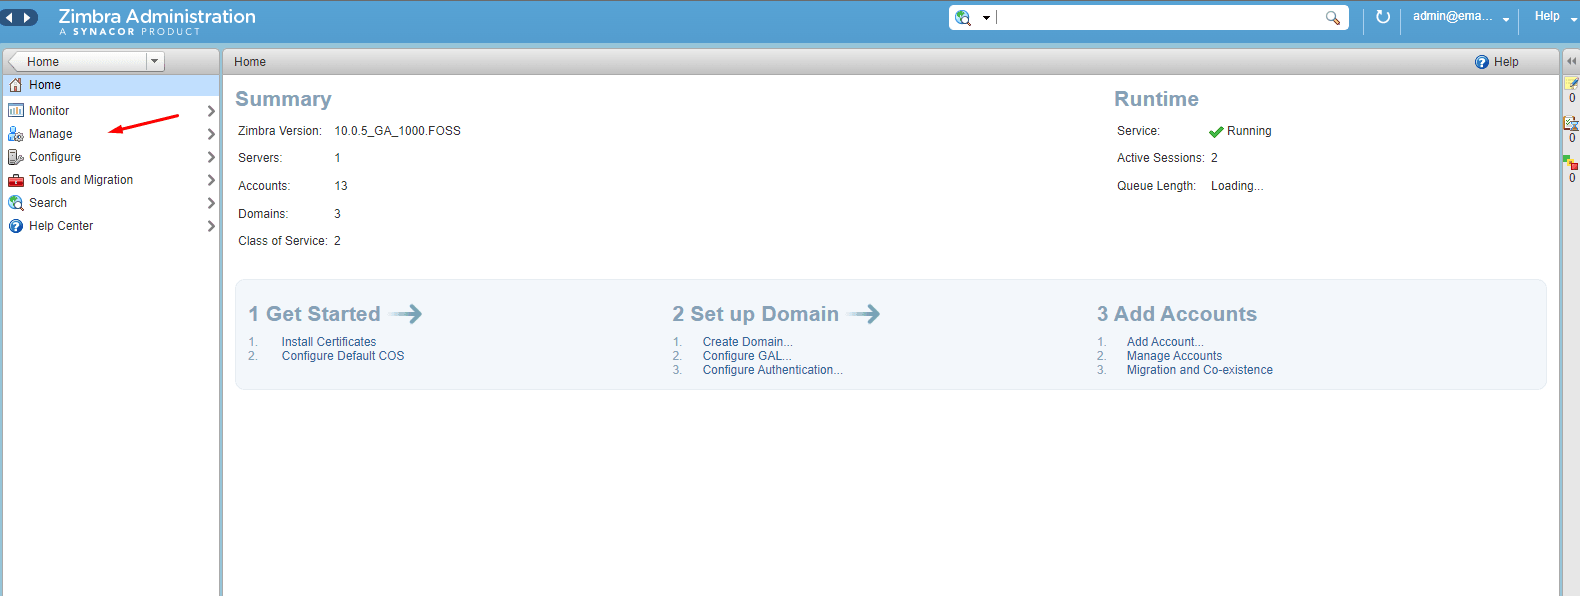The height and width of the screenshot is (596, 1580).
Task: Click the blue question mark Help icon
Action: 1482,62
